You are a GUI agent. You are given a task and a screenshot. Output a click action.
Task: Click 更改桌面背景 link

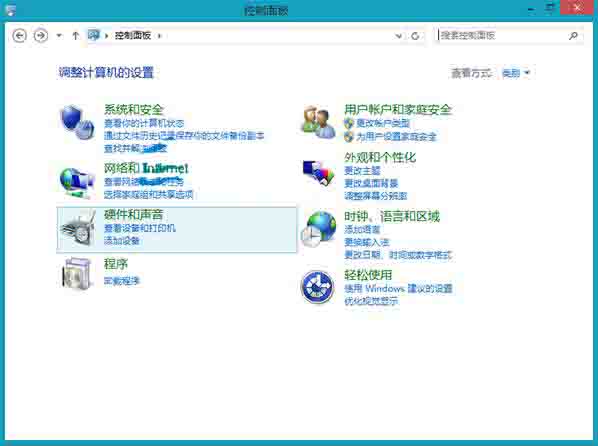[371, 184]
